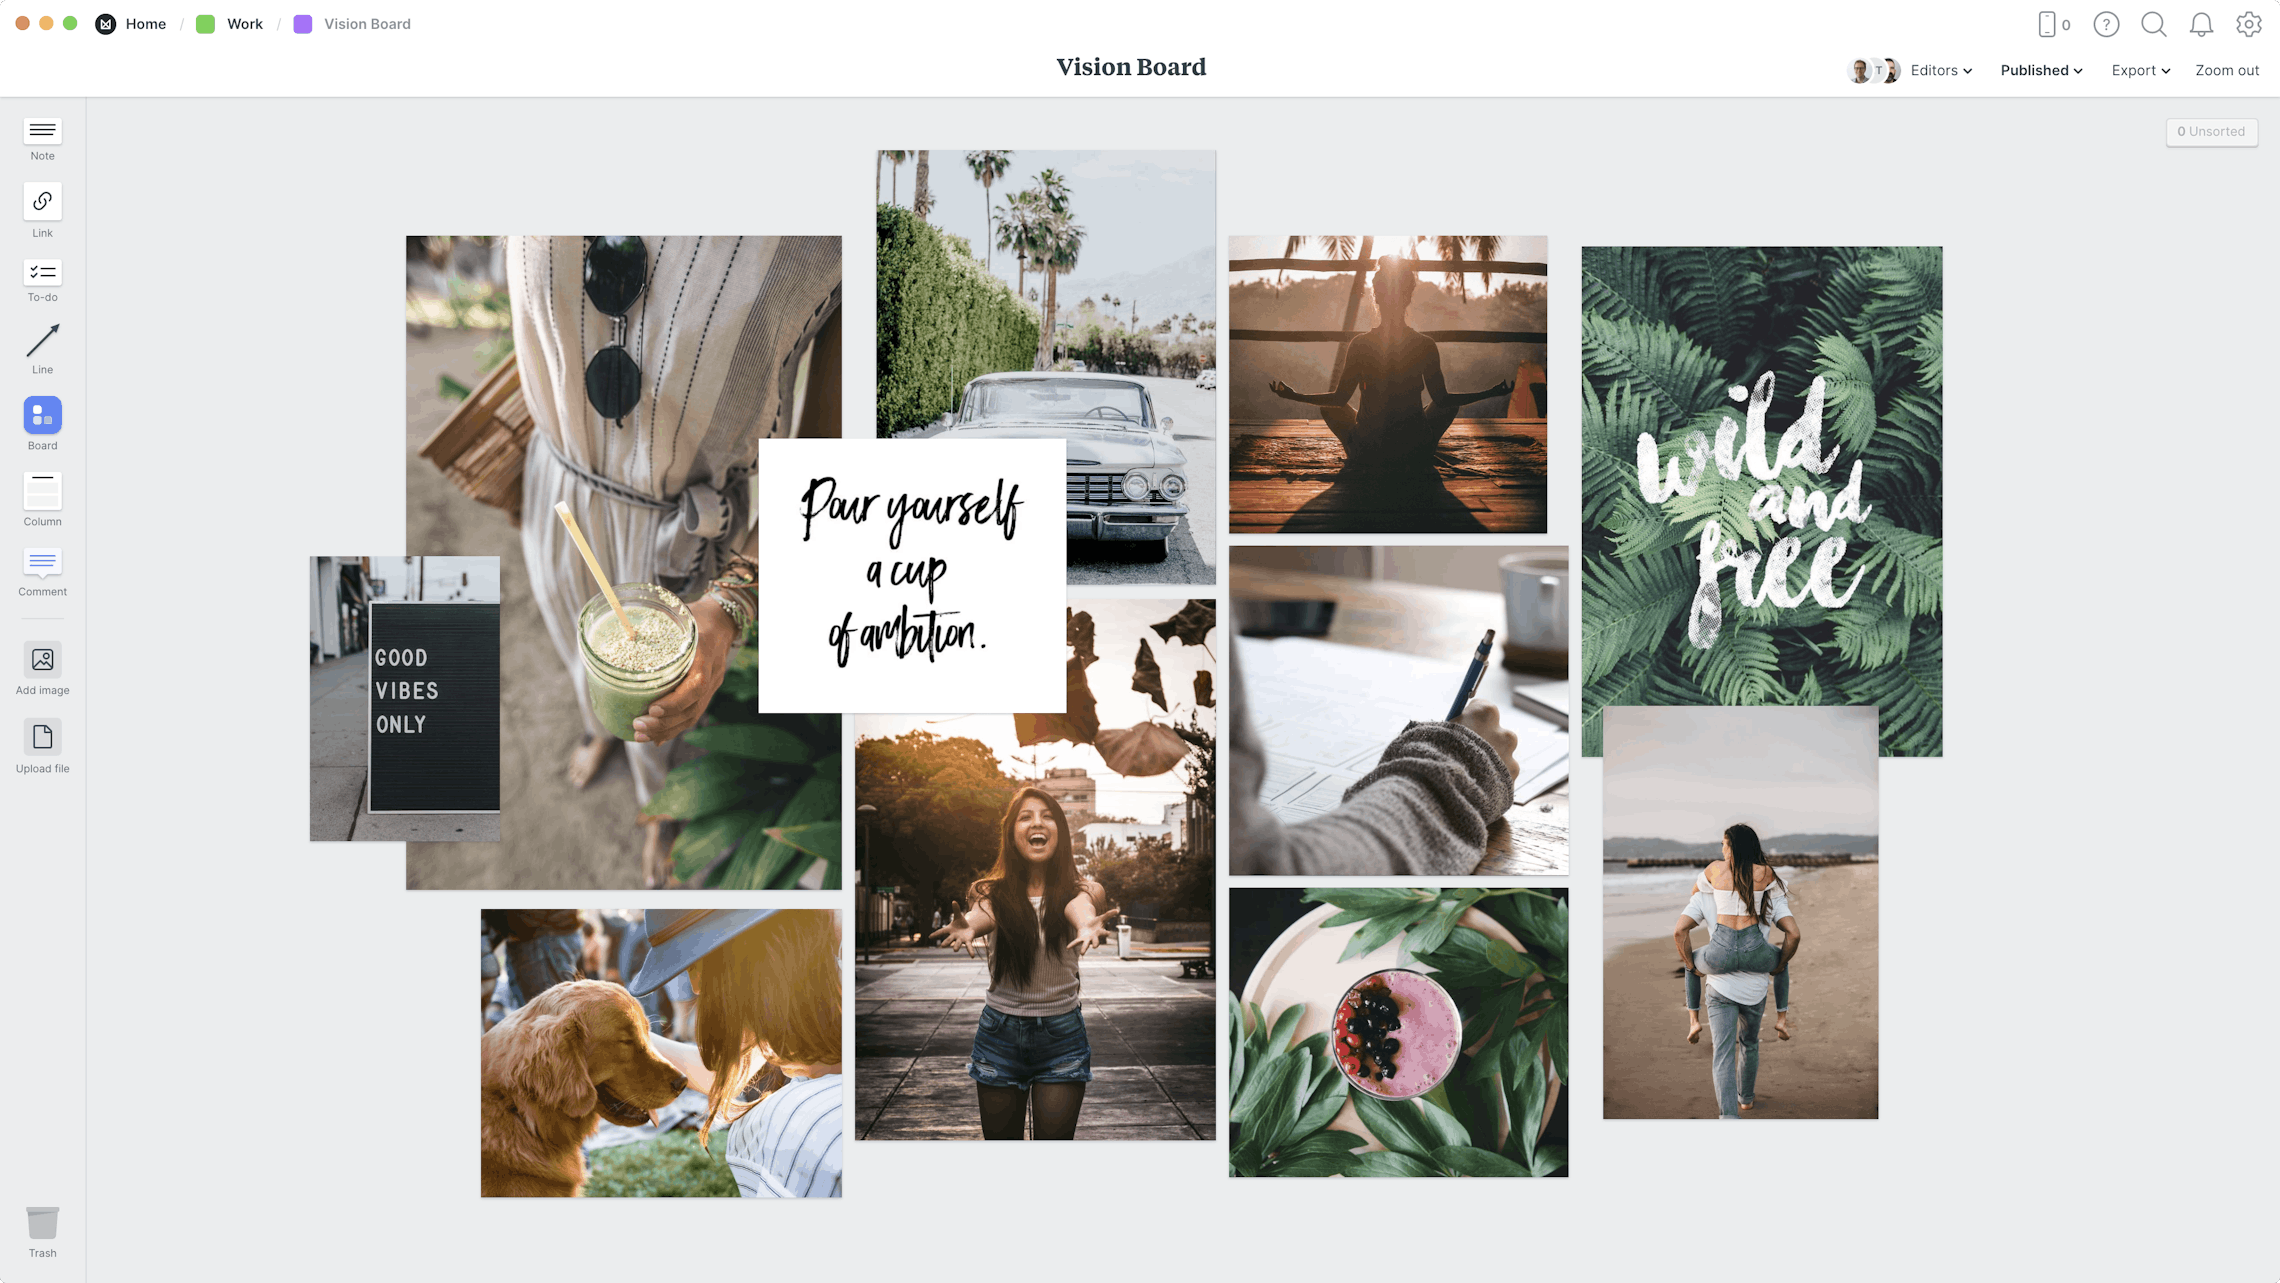Switch to the Work tab
This screenshot has width=2280, height=1283.
coord(243,23)
